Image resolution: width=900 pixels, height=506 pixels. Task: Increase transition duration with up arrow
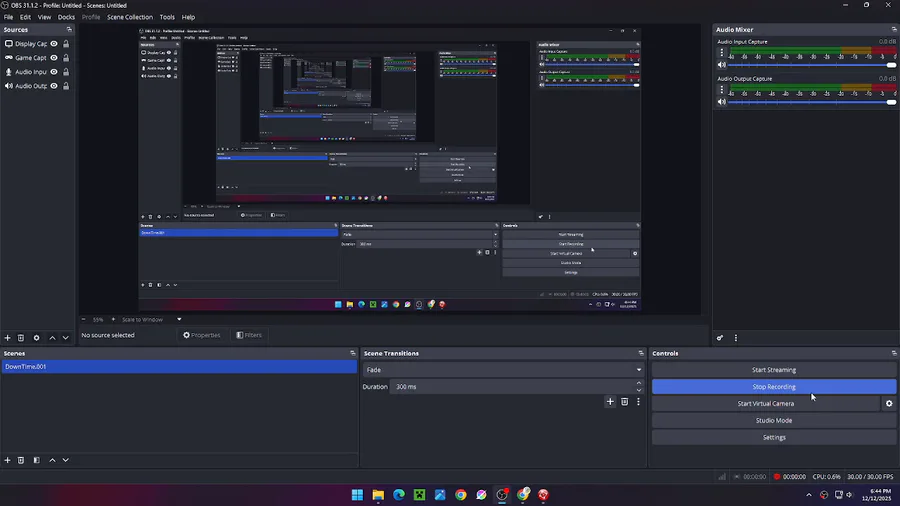pos(639,383)
